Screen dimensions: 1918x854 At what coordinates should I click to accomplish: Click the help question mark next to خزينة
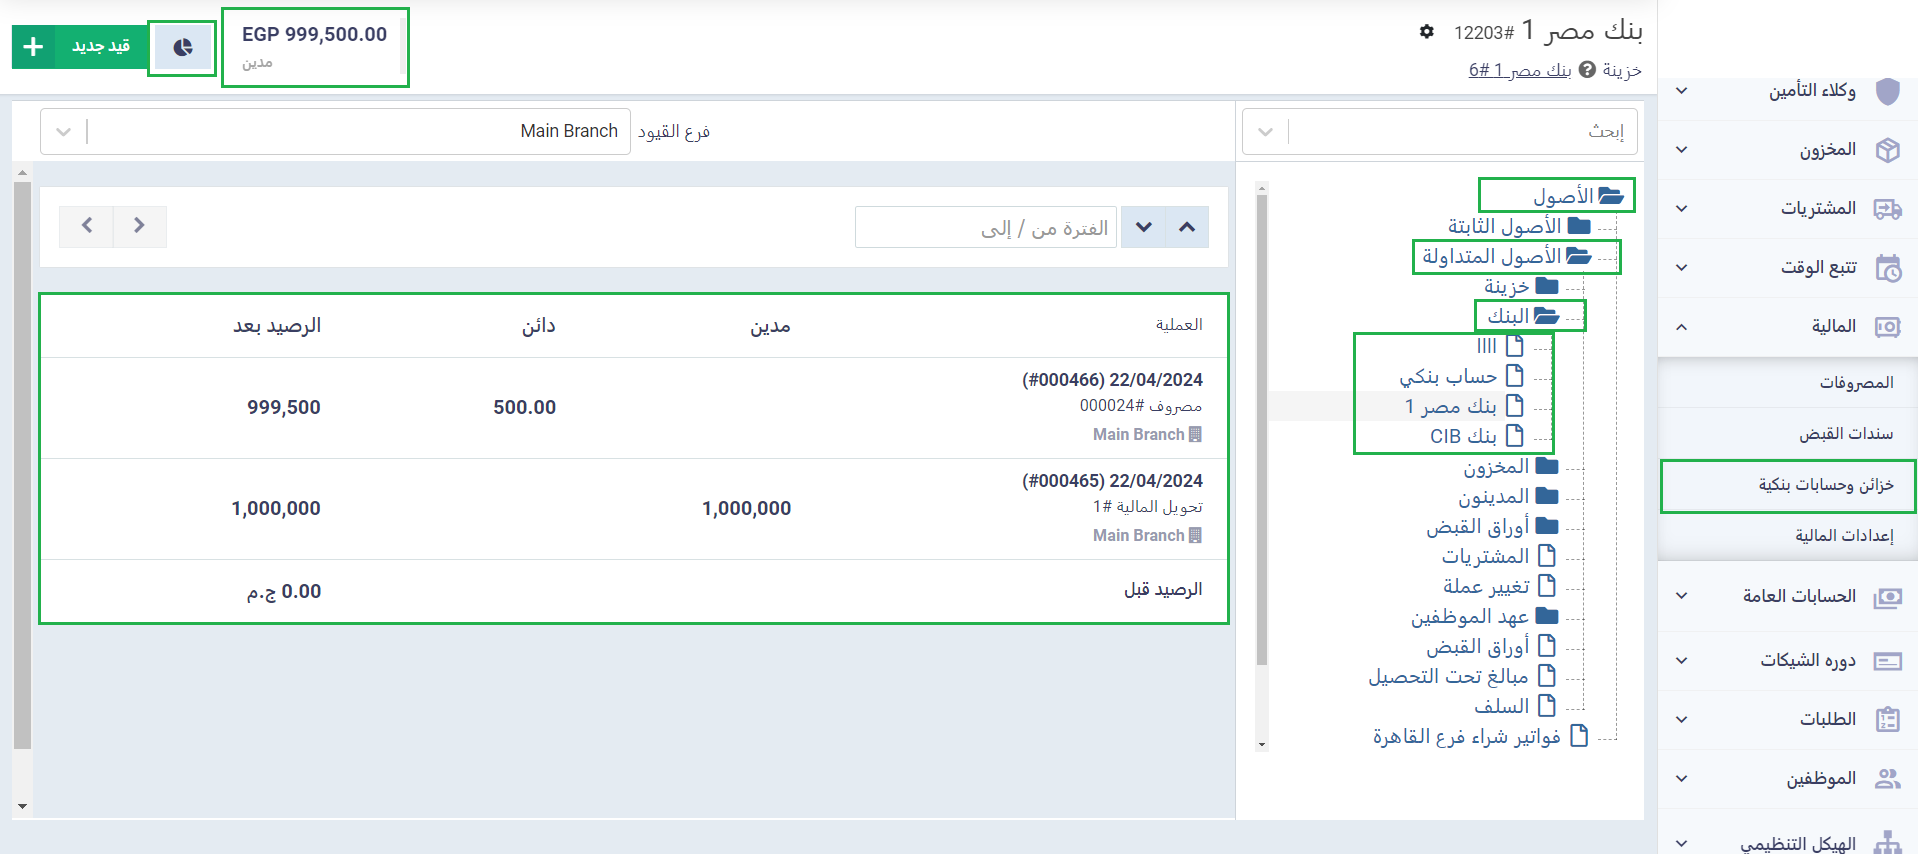(1587, 70)
